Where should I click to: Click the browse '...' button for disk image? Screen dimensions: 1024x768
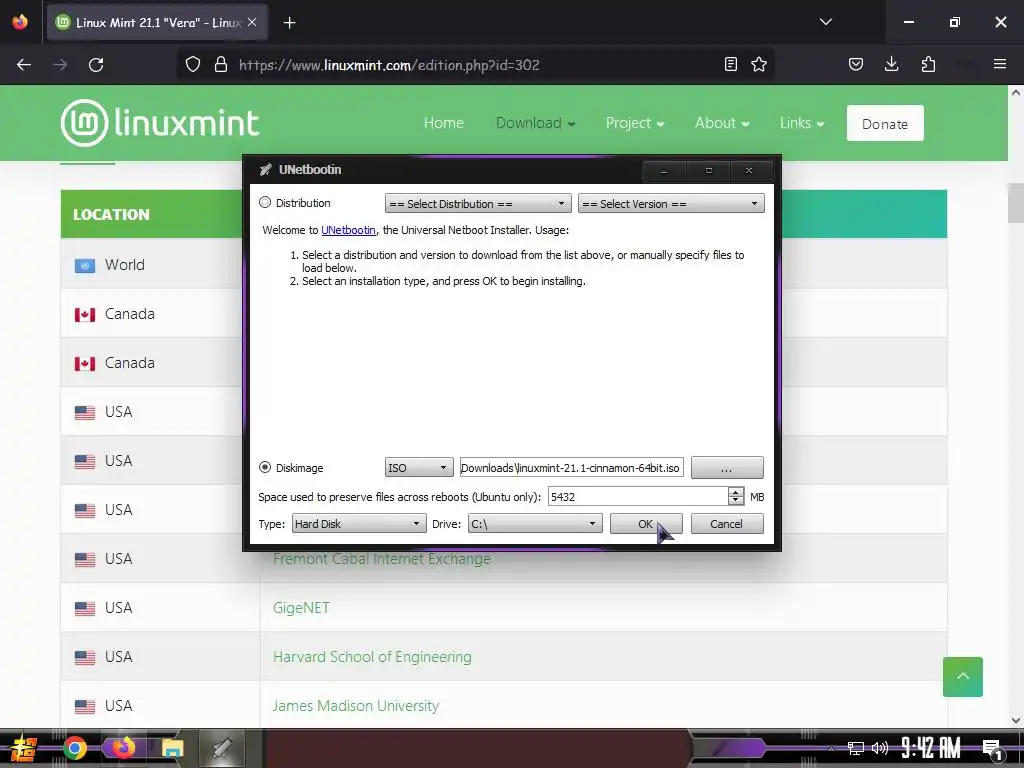[727, 468]
